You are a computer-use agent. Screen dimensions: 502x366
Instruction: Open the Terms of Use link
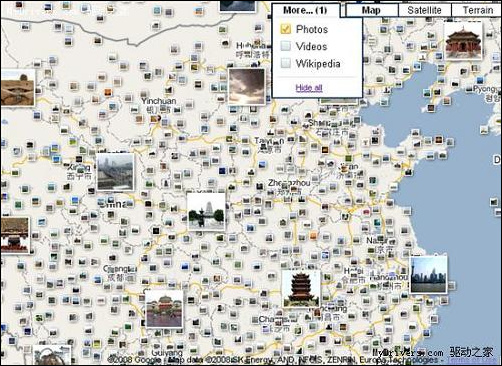(471, 360)
